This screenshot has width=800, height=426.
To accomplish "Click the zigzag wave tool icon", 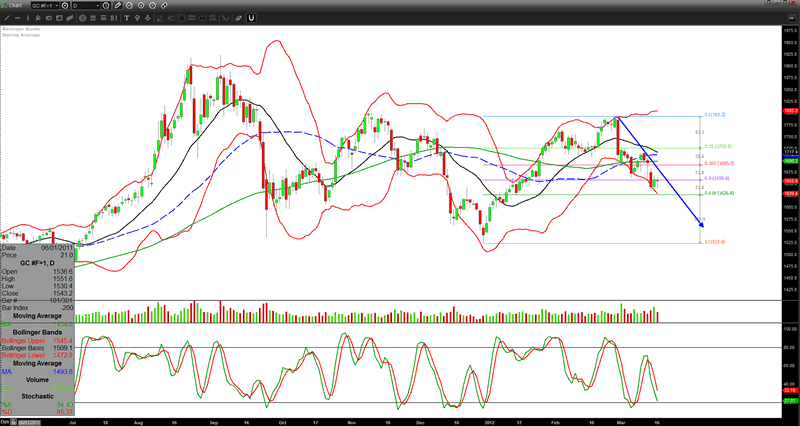I will tap(226, 18).
